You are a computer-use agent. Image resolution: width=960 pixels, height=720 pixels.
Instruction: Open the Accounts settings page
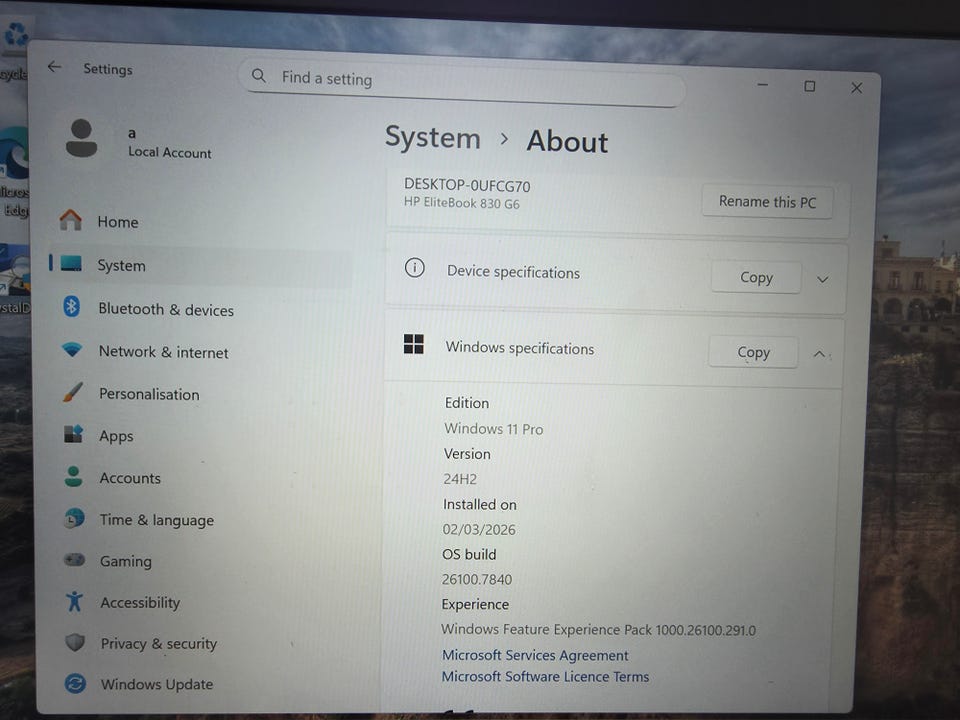click(202, 478)
